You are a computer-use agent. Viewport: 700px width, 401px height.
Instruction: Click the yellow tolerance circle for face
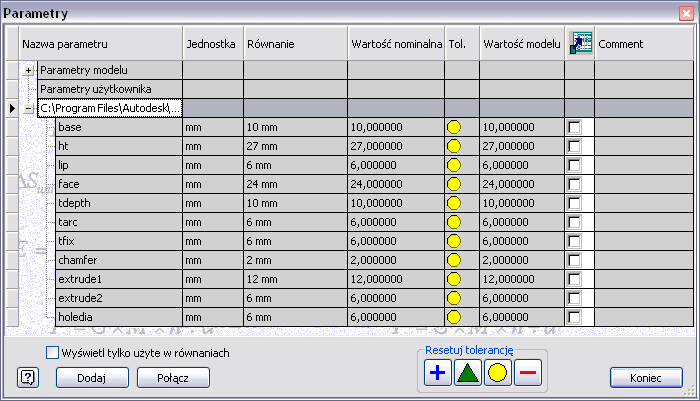click(454, 184)
